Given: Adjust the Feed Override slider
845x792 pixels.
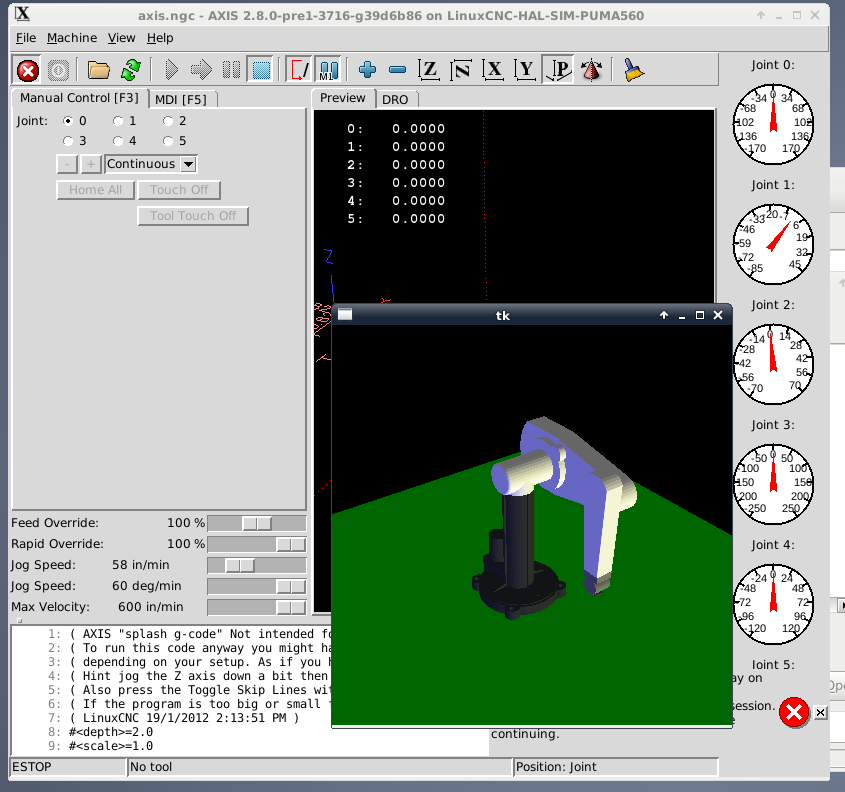Looking at the screenshot, I should click(x=257, y=524).
